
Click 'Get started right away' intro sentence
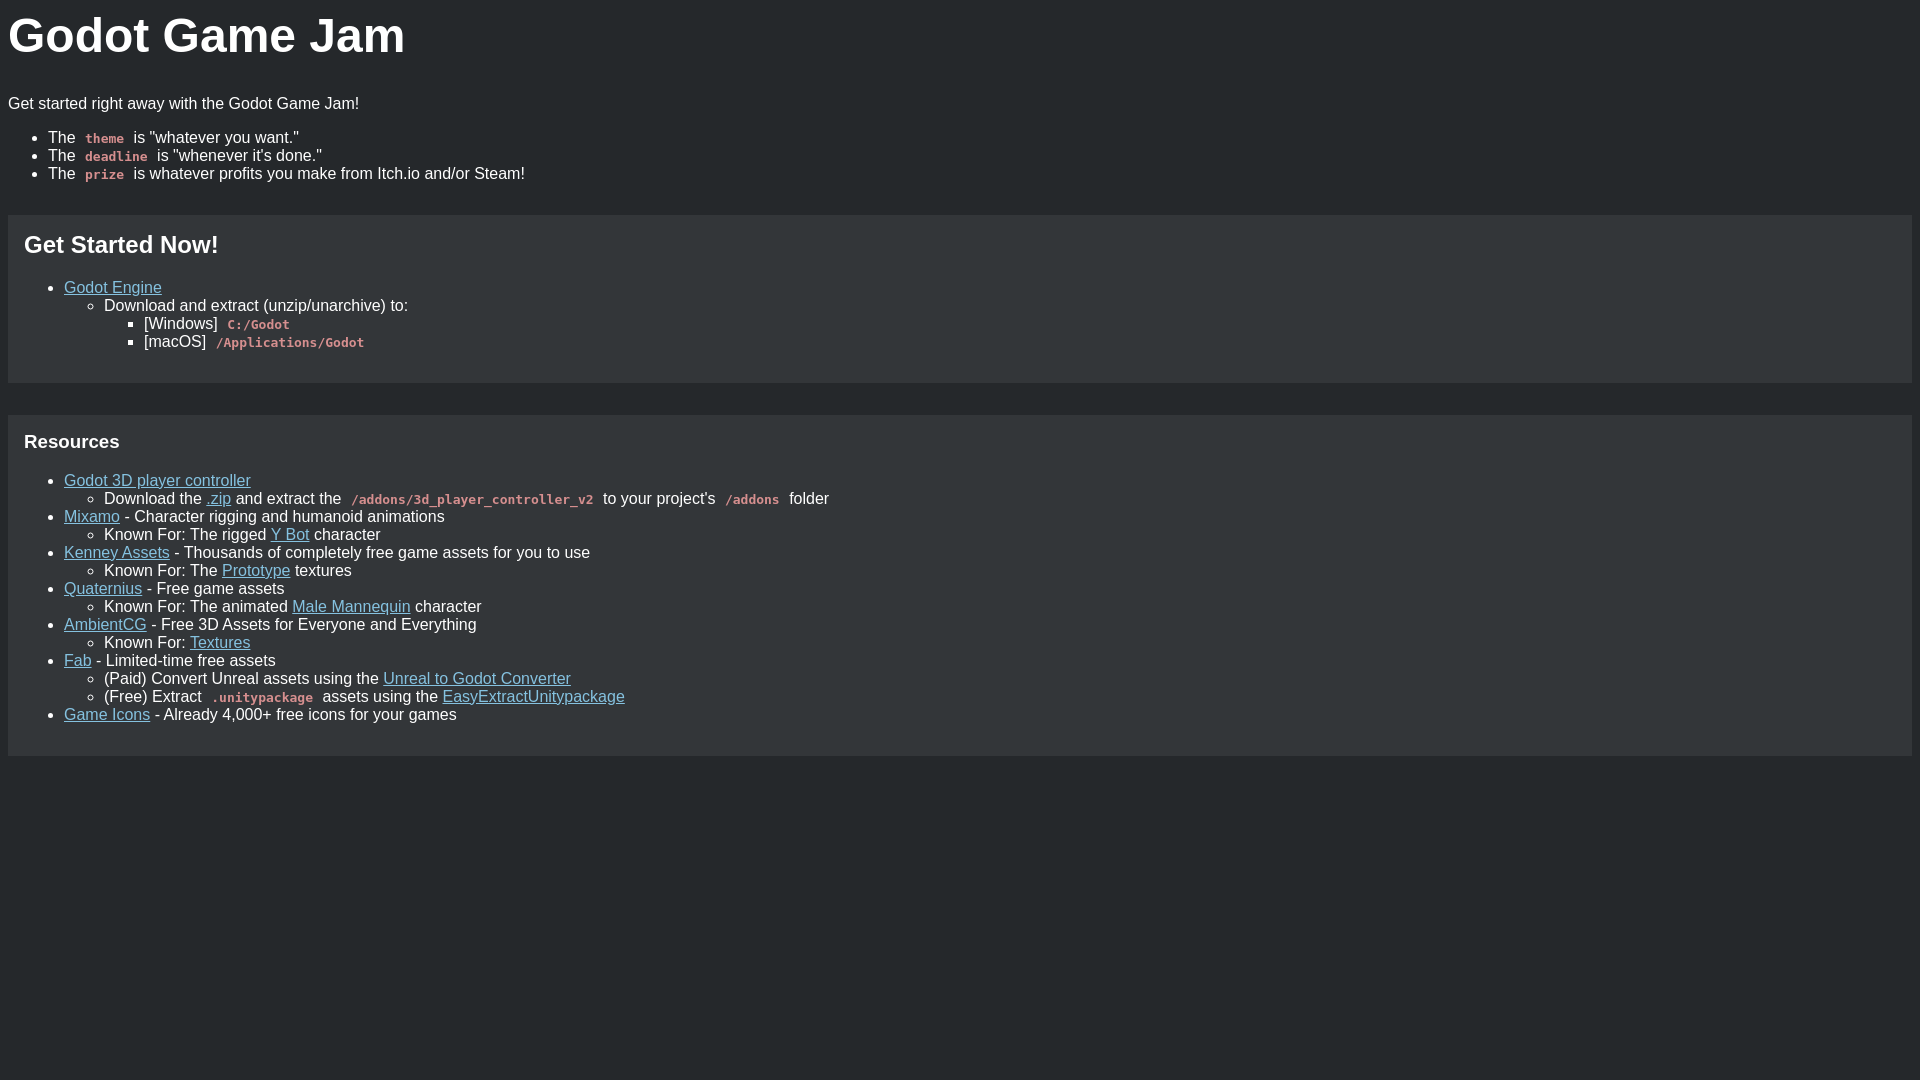click(184, 104)
